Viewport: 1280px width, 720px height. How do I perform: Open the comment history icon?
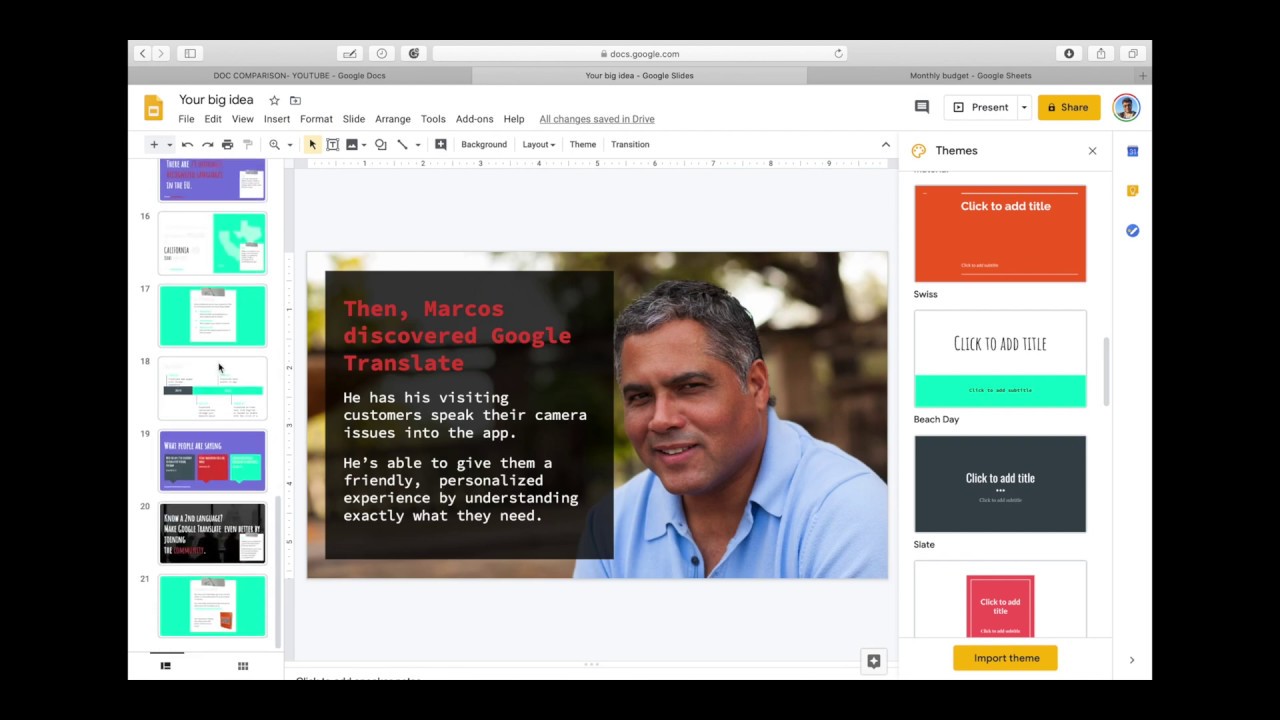click(922, 107)
